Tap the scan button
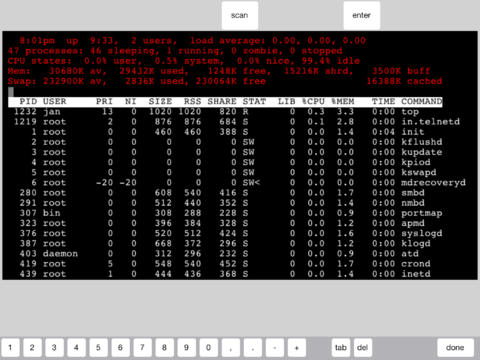Viewport: 480px width, 360px height. [x=240, y=15]
